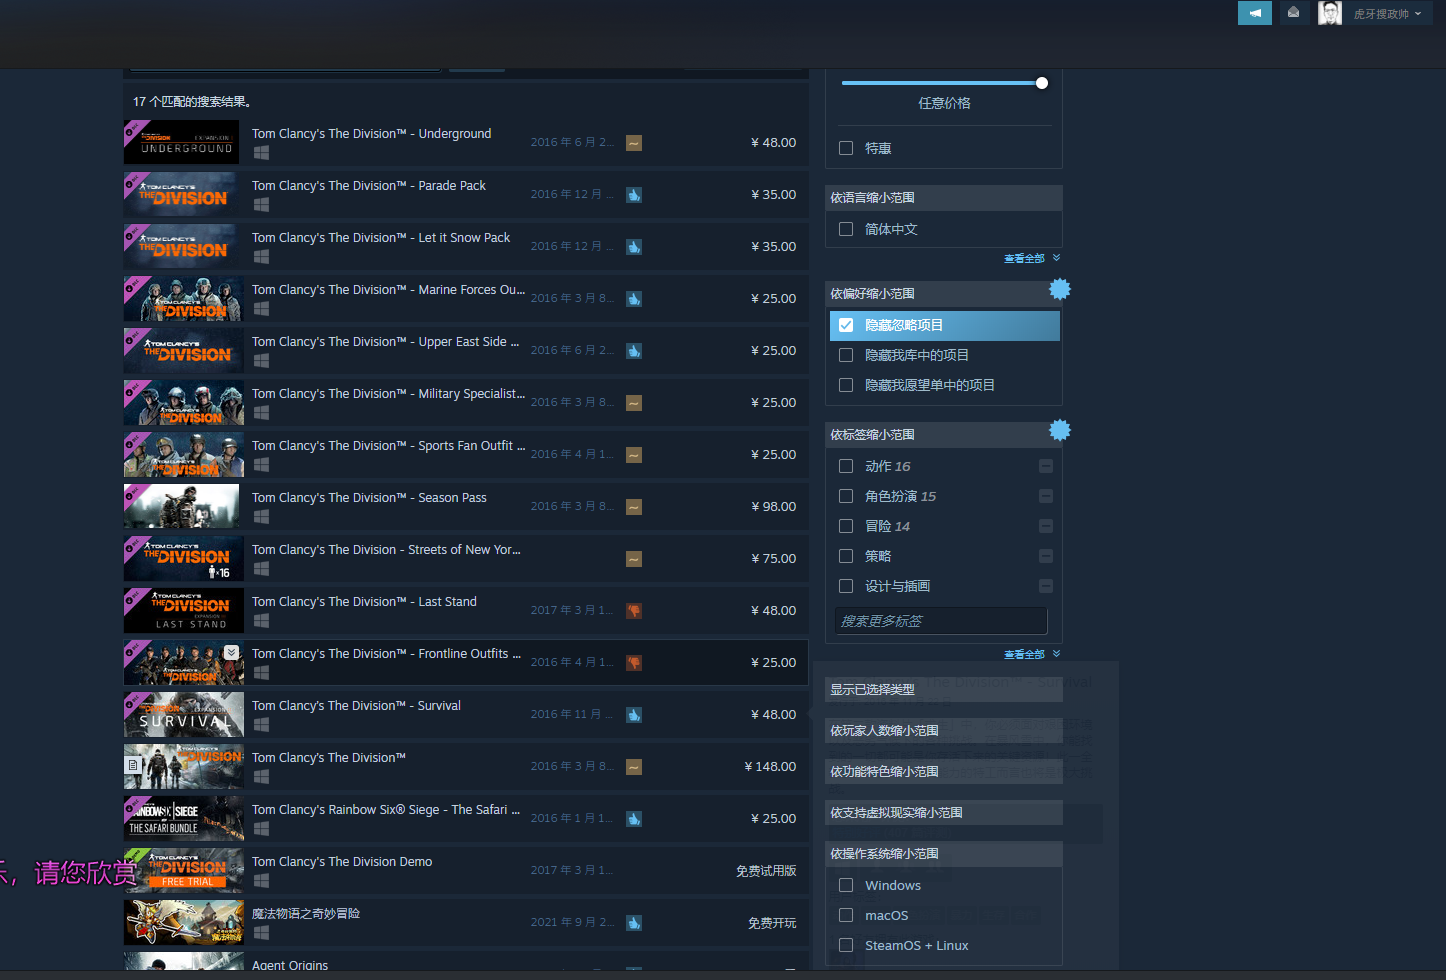The height and width of the screenshot is (980, 1446).
Task: Click thumbs-up icon on Let it Snow Pack row
Action: (634, 247)
